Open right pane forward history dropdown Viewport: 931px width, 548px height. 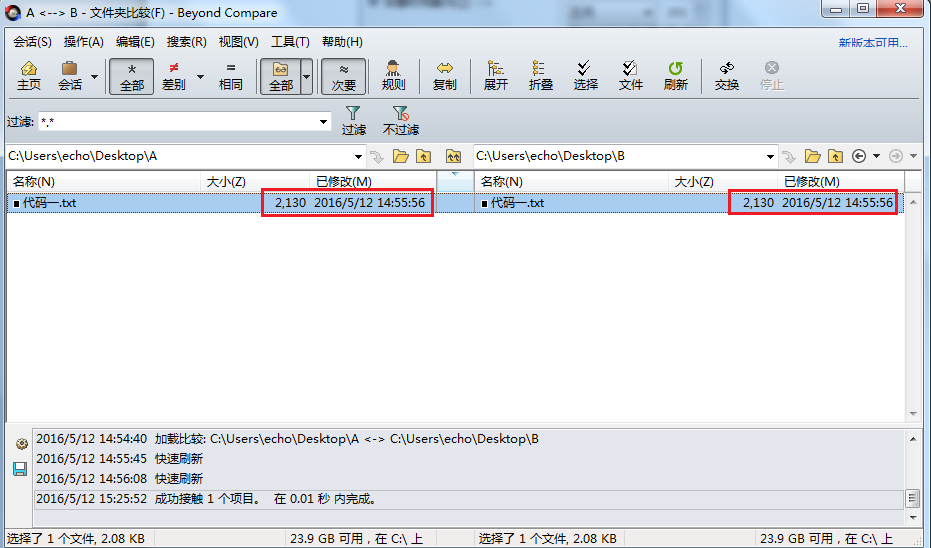tap(914, 156)
